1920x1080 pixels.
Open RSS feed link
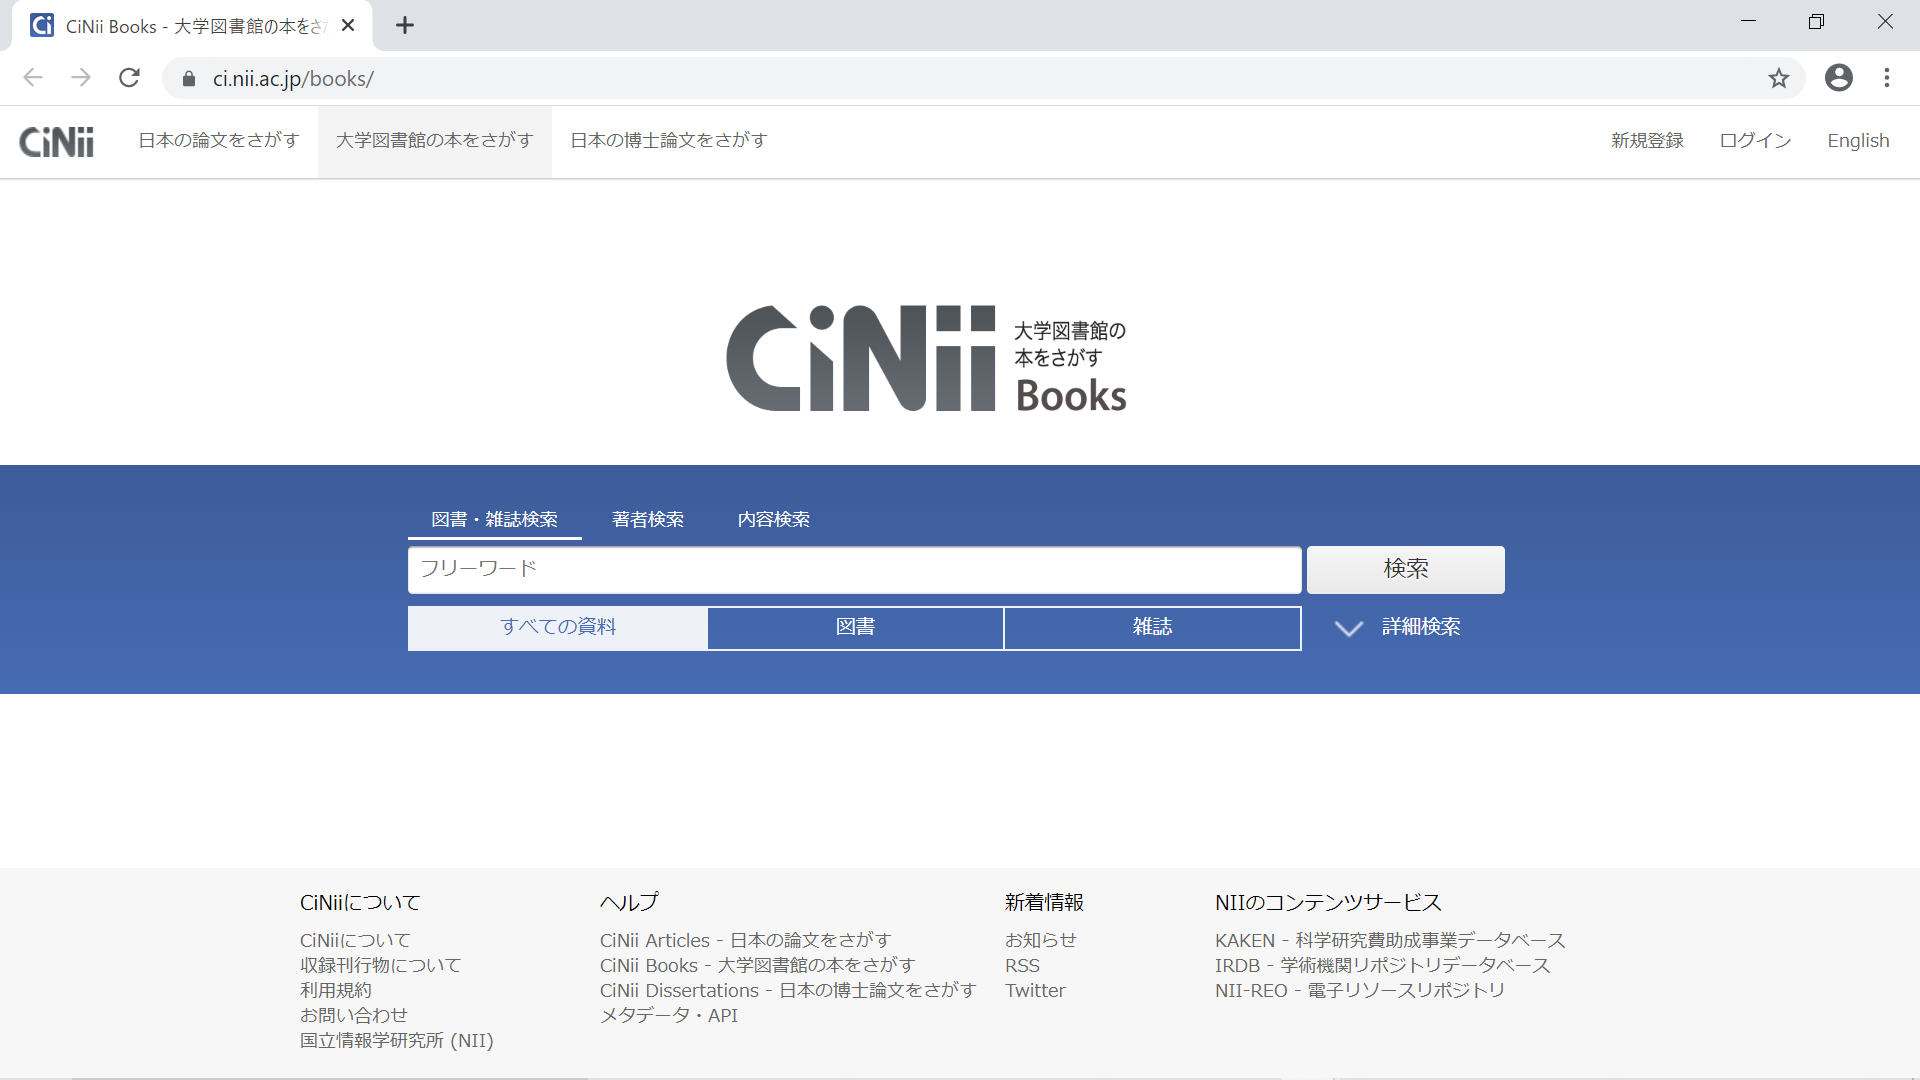pos(1022,965)
